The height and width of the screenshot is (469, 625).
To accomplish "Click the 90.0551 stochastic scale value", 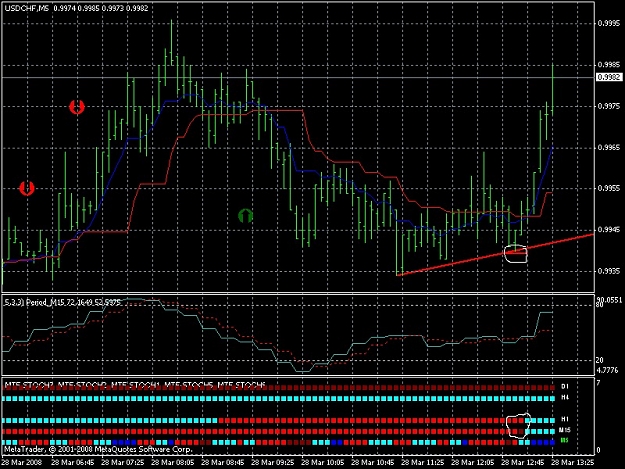I will 609,300.
